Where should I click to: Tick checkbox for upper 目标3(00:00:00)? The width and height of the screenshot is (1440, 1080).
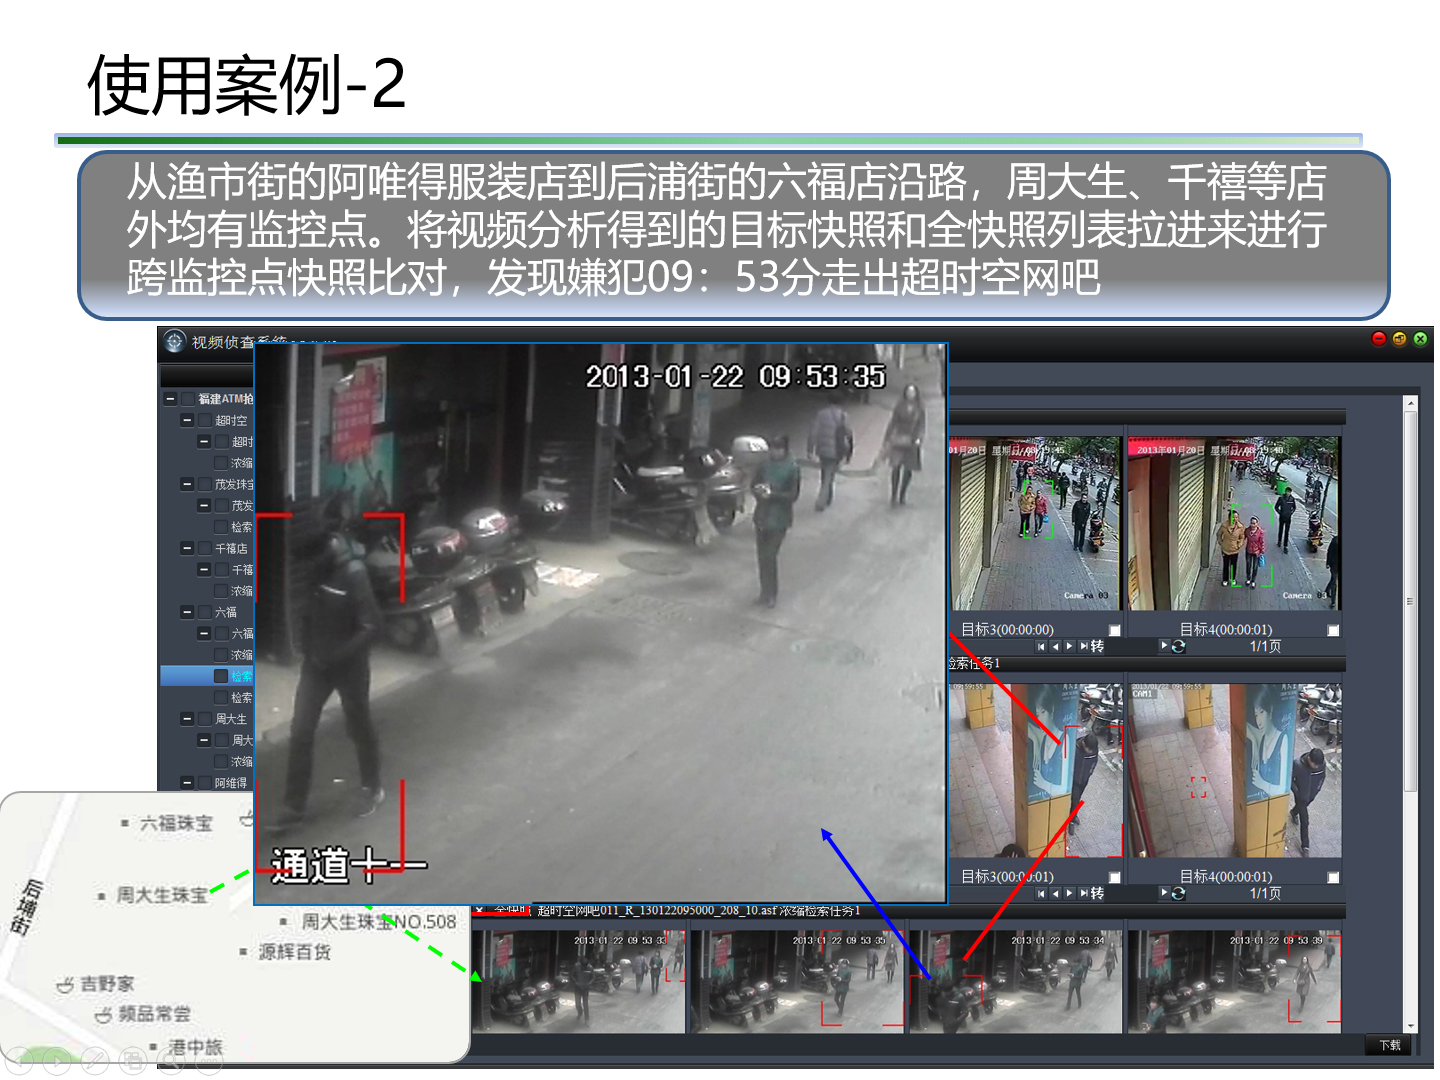click(1115, 630)
